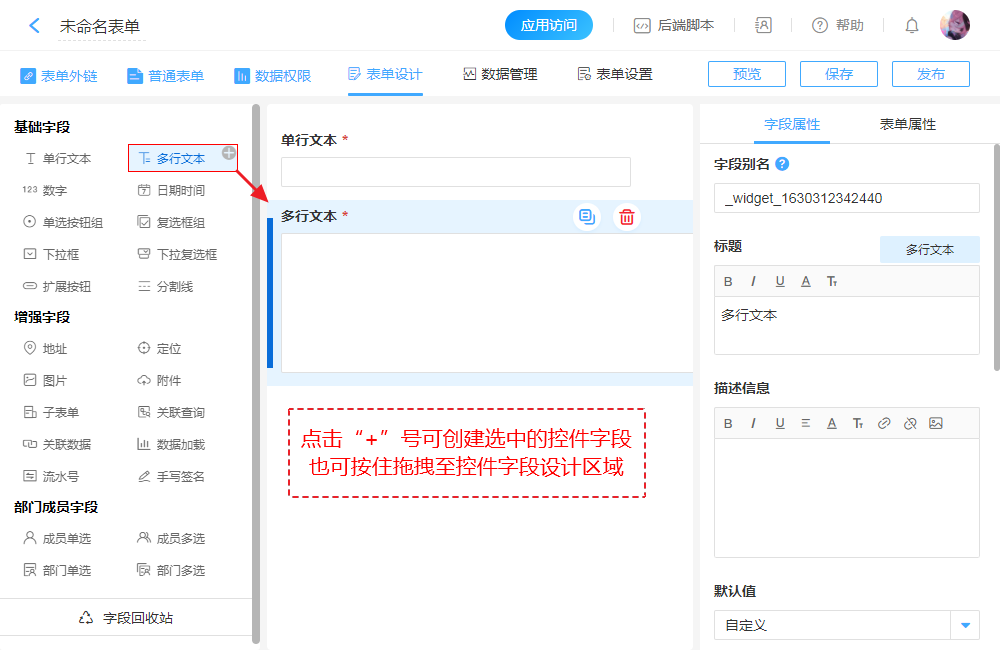Viewport: 1000px width, 650px height.
Task: Switch to the 表单属性 tab
Action: pyautogui.click(x=907, y=124)
